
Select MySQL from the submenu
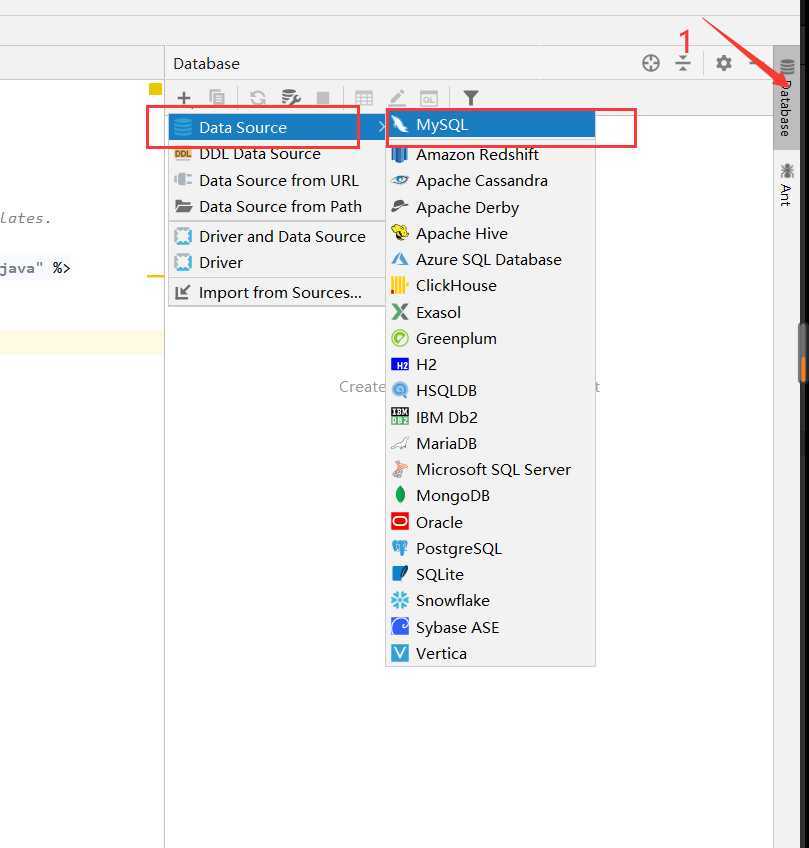click(490, 125)
